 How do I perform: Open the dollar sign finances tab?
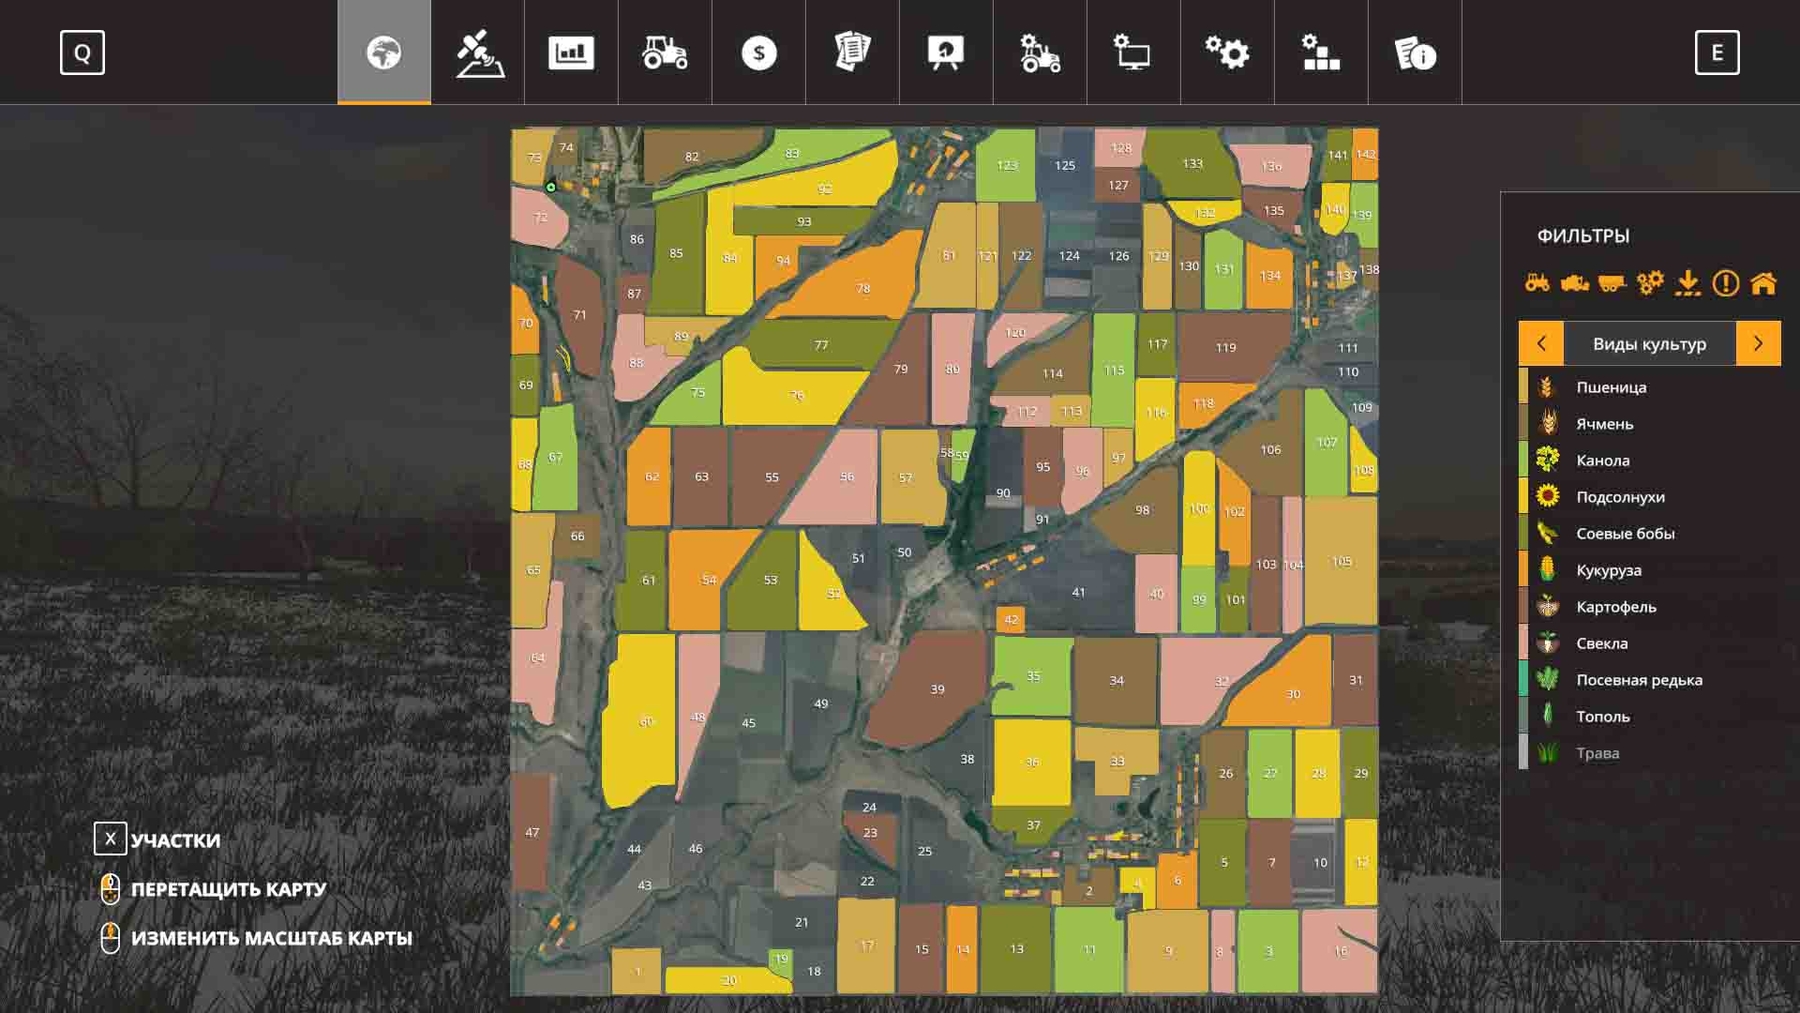(x=759, y=53)
